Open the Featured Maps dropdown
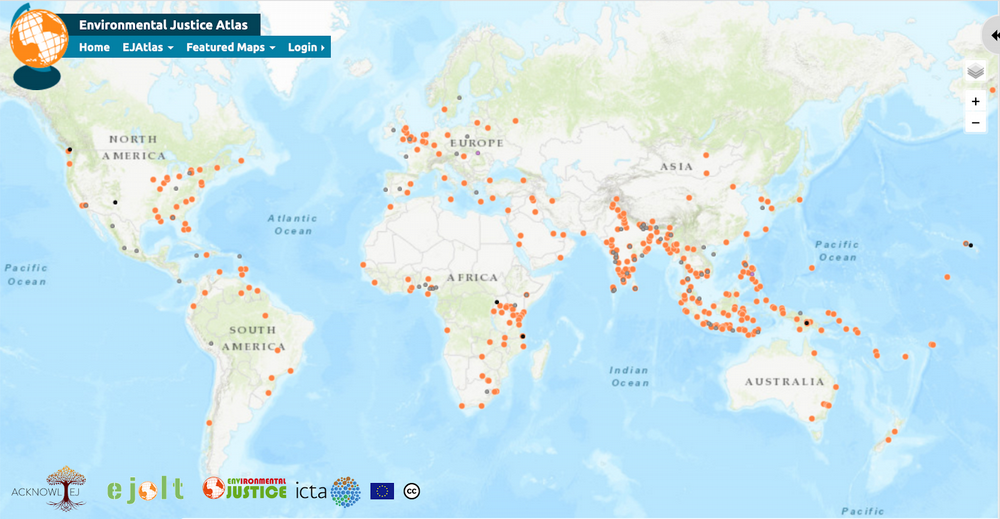The height and width of the screenshot is (519, 1000). click(x=230, y=47)
